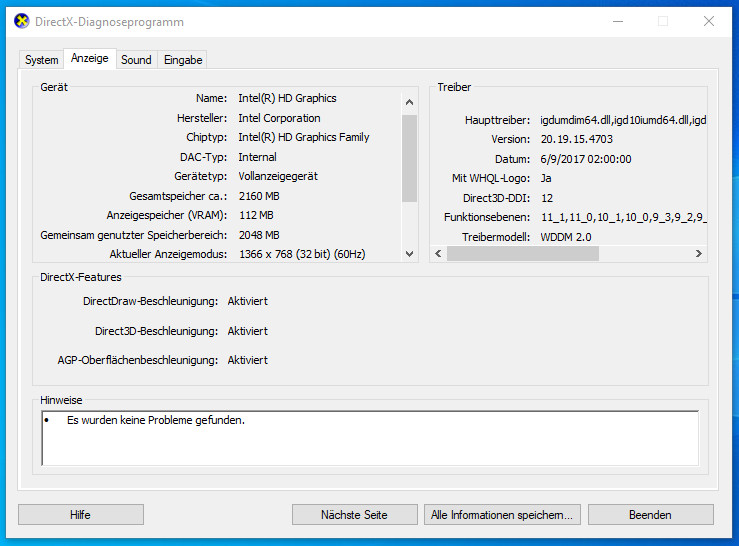The height and width of the screenshot is (546, 739).
Task: Click the 112 MB VRAM value
Action: [256, 215]
